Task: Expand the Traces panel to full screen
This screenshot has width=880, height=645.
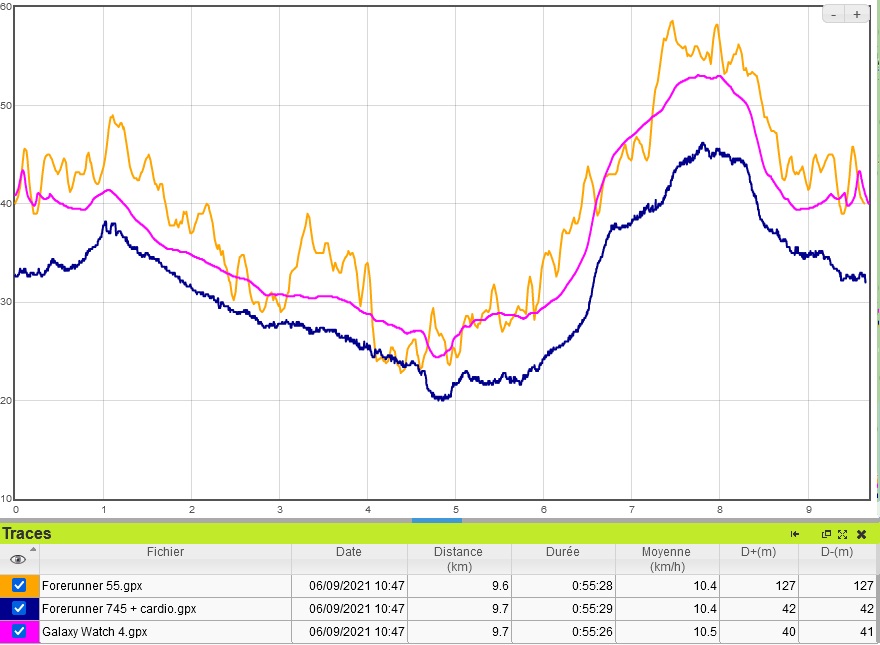Action: (843, 534)
